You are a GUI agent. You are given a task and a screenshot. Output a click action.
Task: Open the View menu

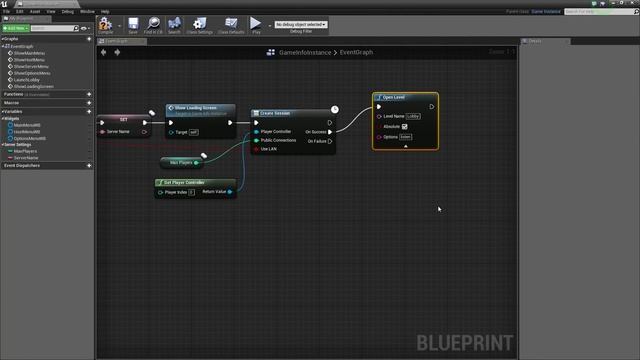51,11
